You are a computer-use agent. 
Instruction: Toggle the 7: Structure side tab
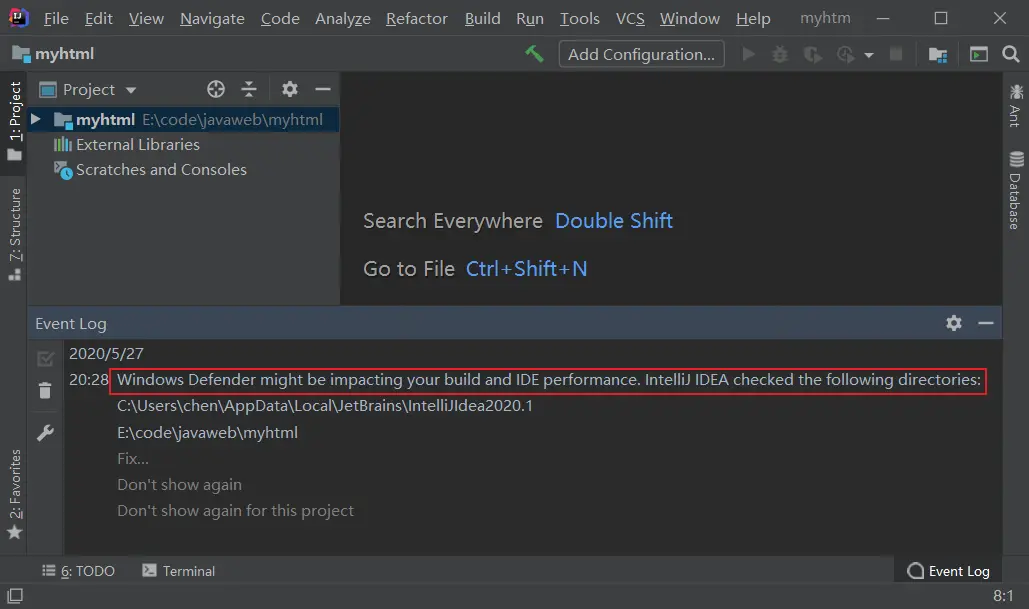click(x=14, y=233)
